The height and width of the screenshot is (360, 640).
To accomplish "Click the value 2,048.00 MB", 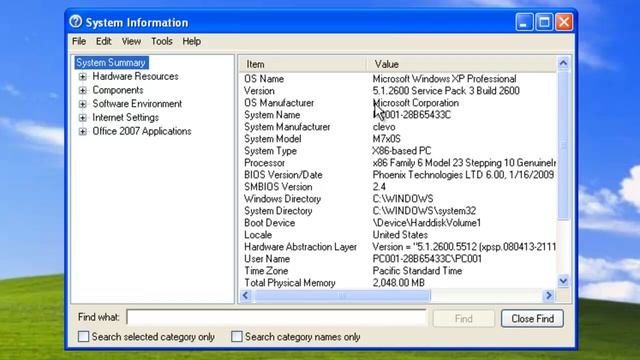I will pos(398,283).
